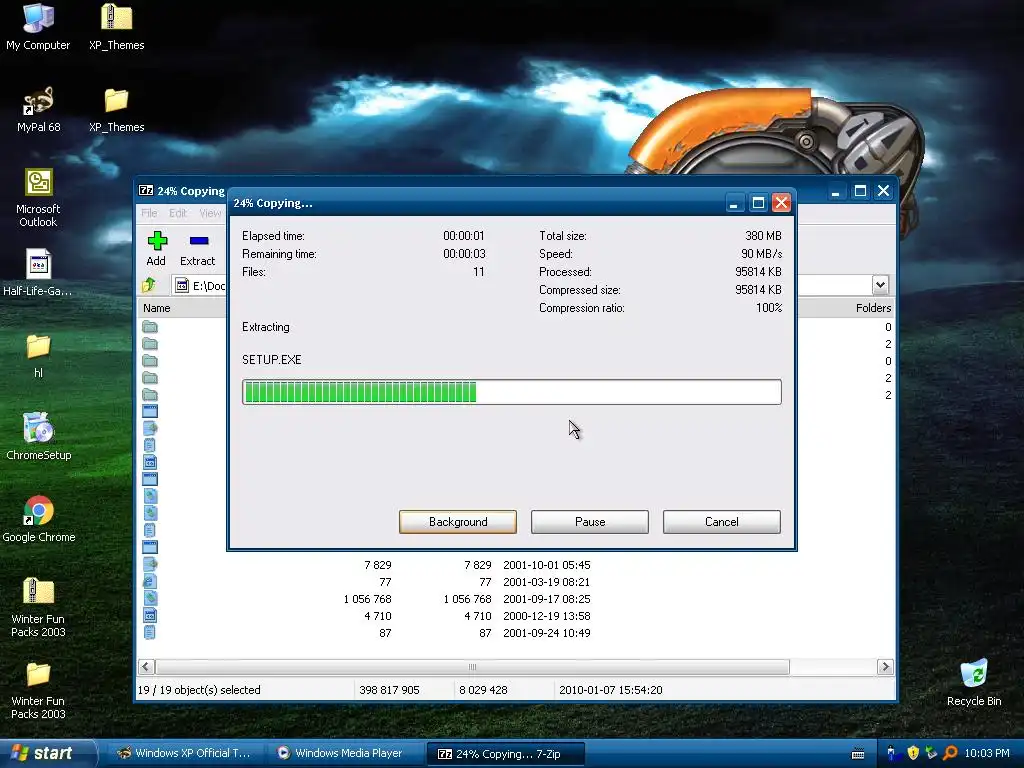Click the green extraction progress bar
The image size is (1024, 768).
511,392
